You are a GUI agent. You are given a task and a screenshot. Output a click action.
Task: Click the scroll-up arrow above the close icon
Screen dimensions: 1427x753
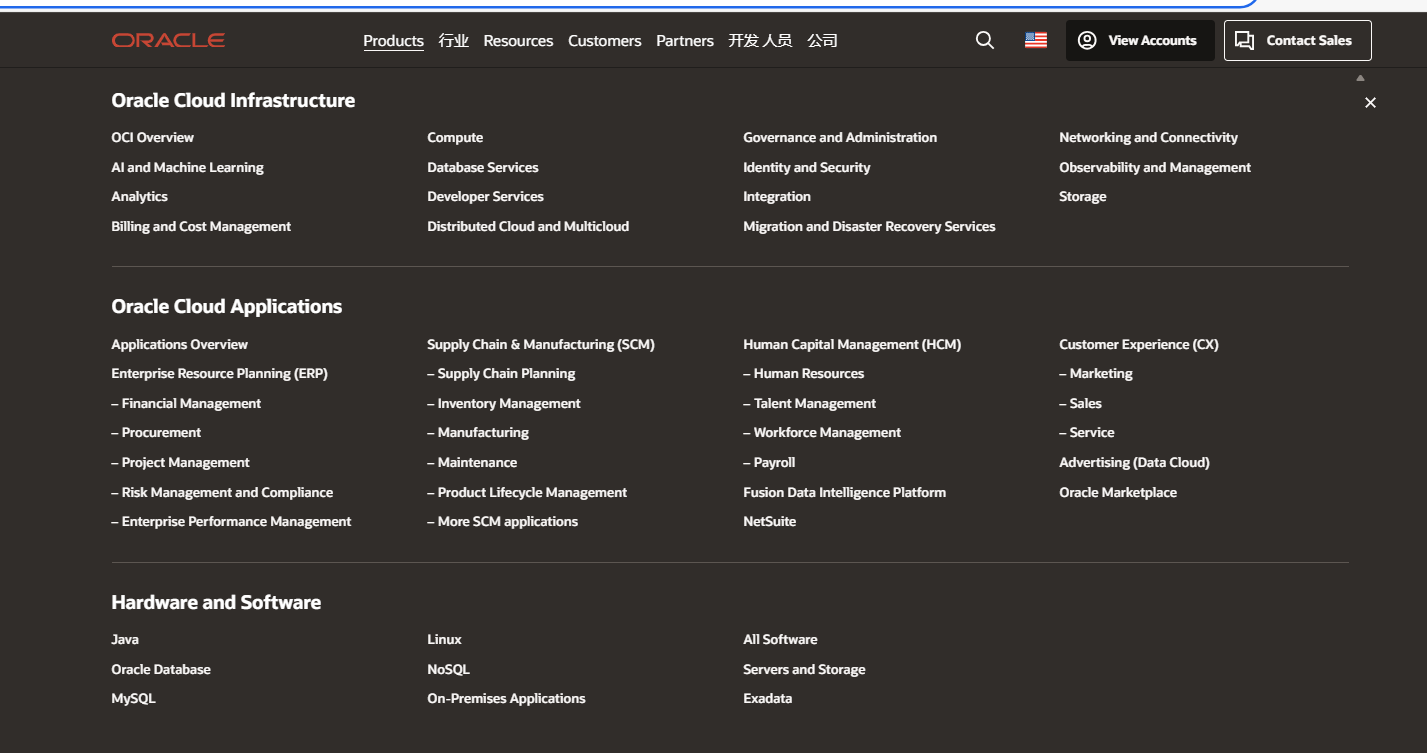click(1360, 78)
